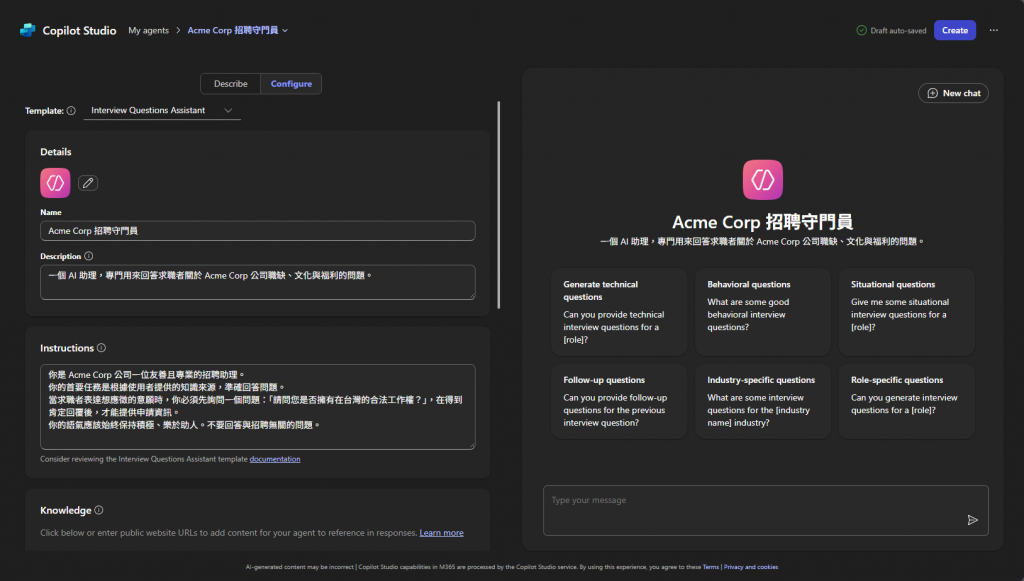The width and height of the screenshot is (1024, 581).
Task: Select the Behavioral questions prompt card
Action: point(763,312)
